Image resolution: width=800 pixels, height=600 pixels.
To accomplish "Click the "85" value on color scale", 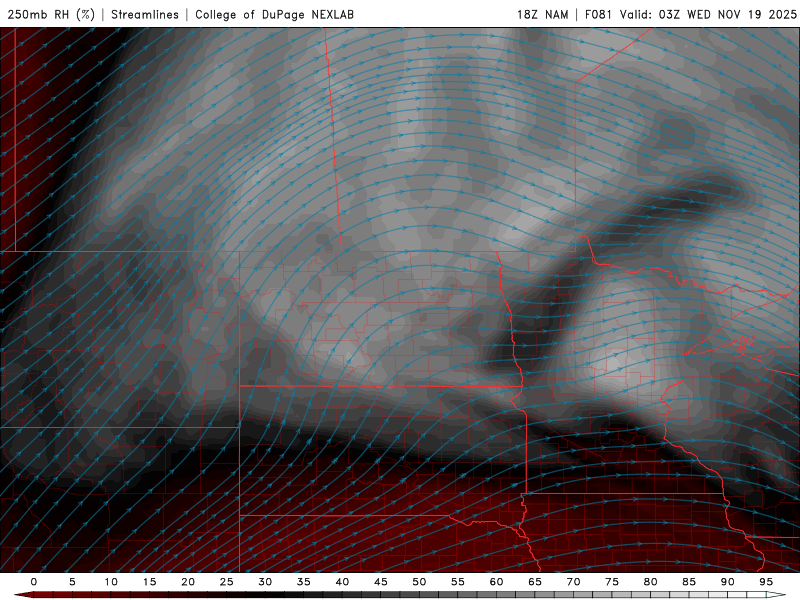I will 689,582.
